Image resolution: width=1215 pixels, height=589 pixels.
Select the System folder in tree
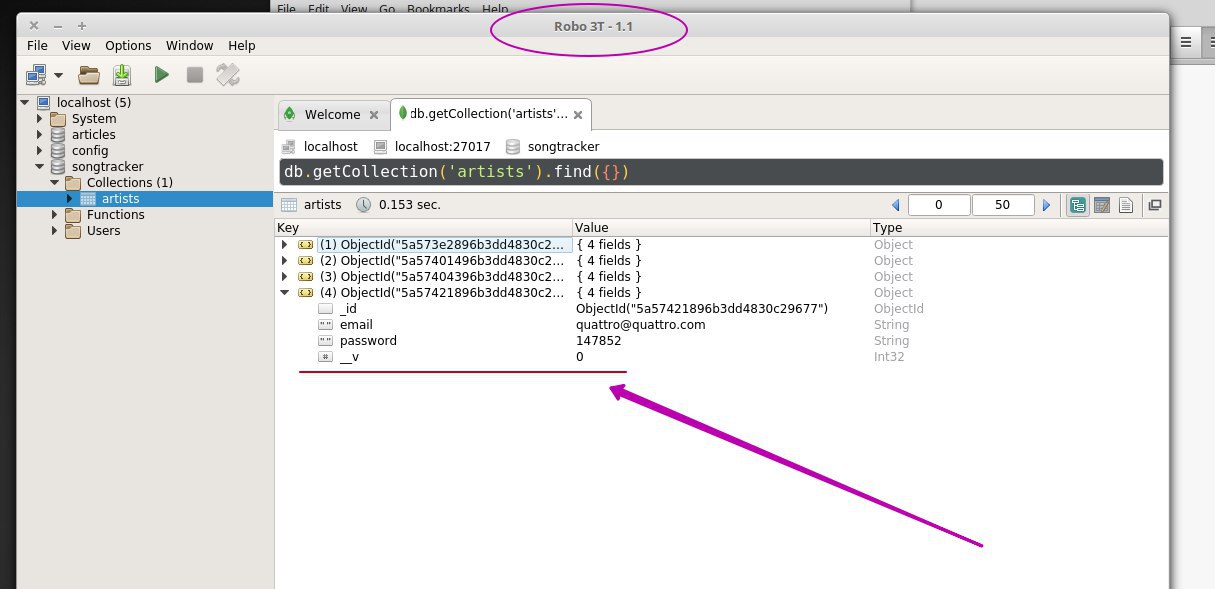(x=94, y=118)
